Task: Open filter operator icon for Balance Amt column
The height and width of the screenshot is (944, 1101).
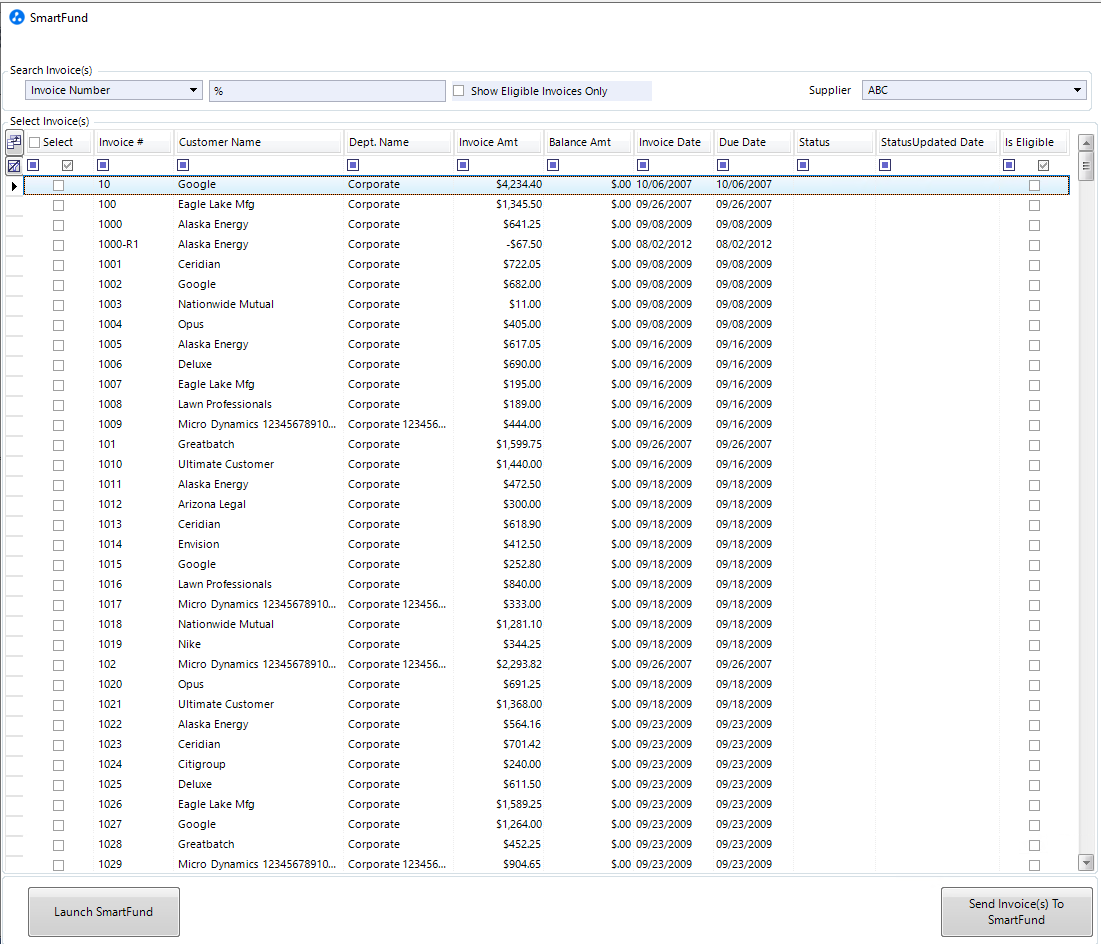Action: tap(553, 165)
